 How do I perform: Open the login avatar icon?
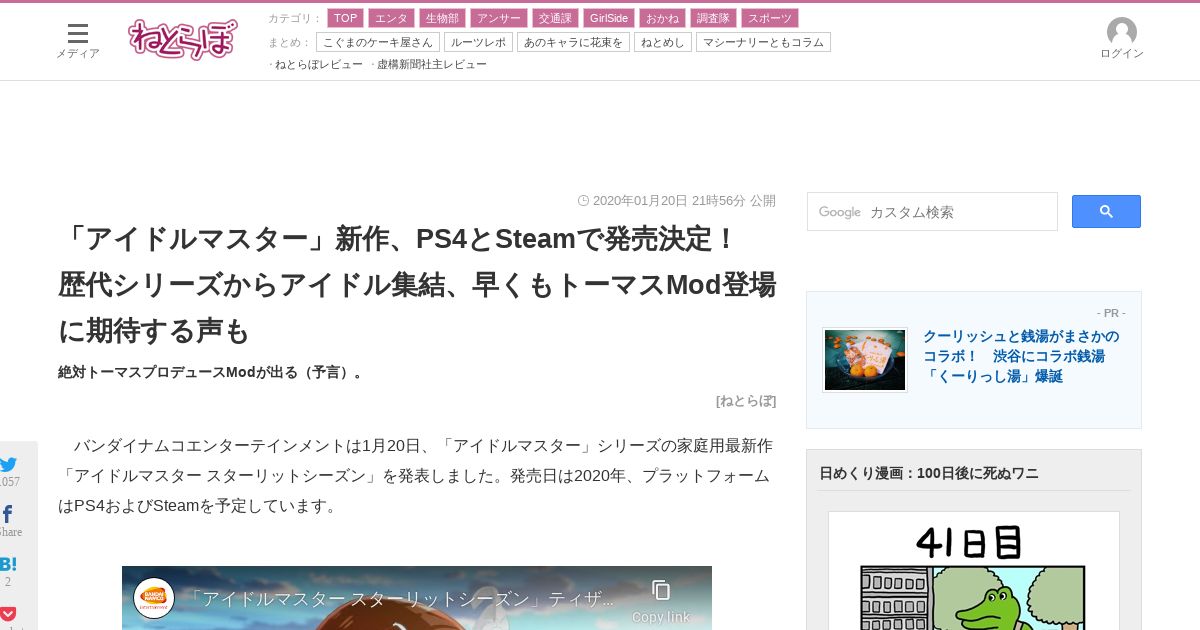(1122, 31)
